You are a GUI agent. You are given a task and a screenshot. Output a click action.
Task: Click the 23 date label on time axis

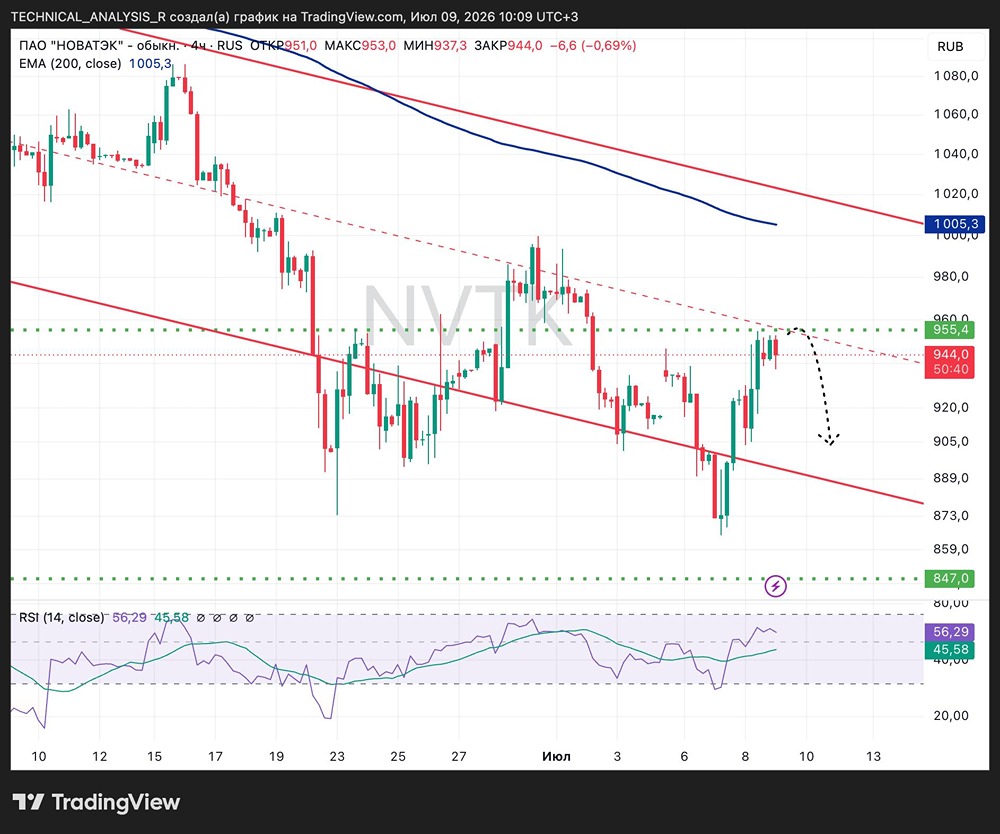[x=337, y=756]
